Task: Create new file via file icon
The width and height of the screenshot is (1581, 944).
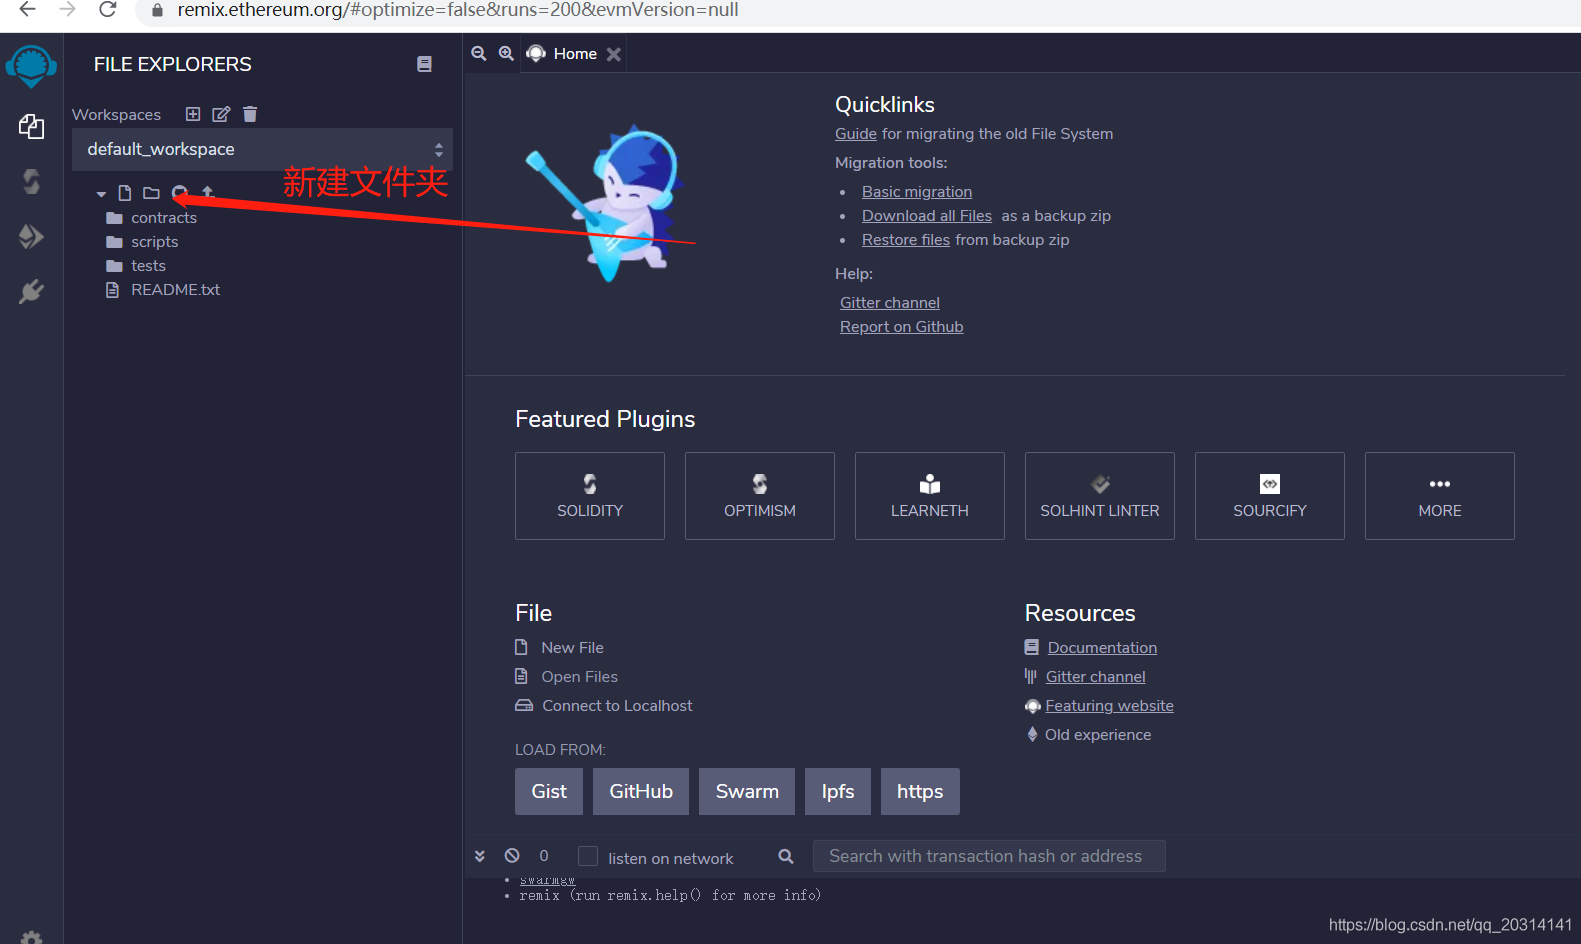Action: click(125, 193)
